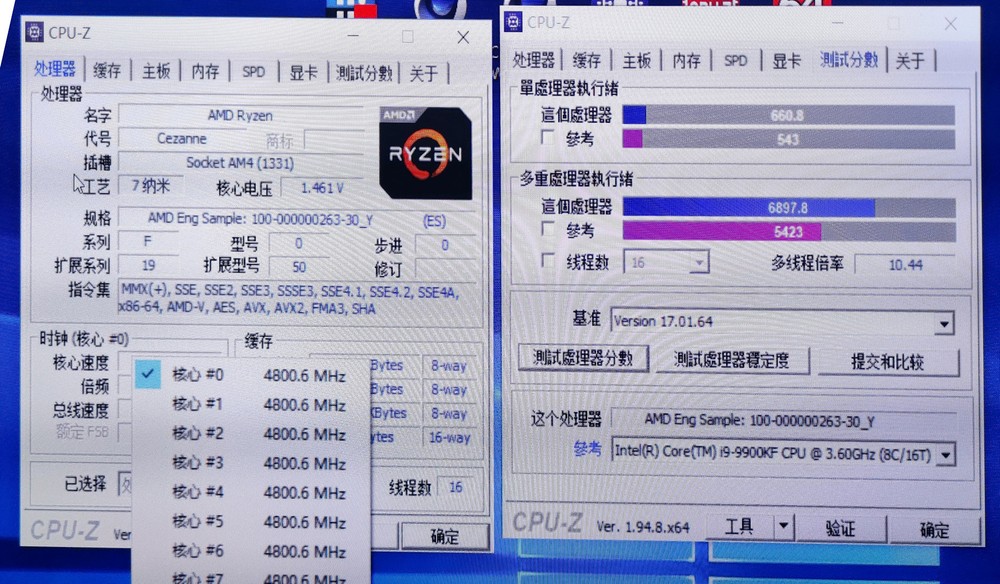Click 參考 link in right window

click(587, 449)
